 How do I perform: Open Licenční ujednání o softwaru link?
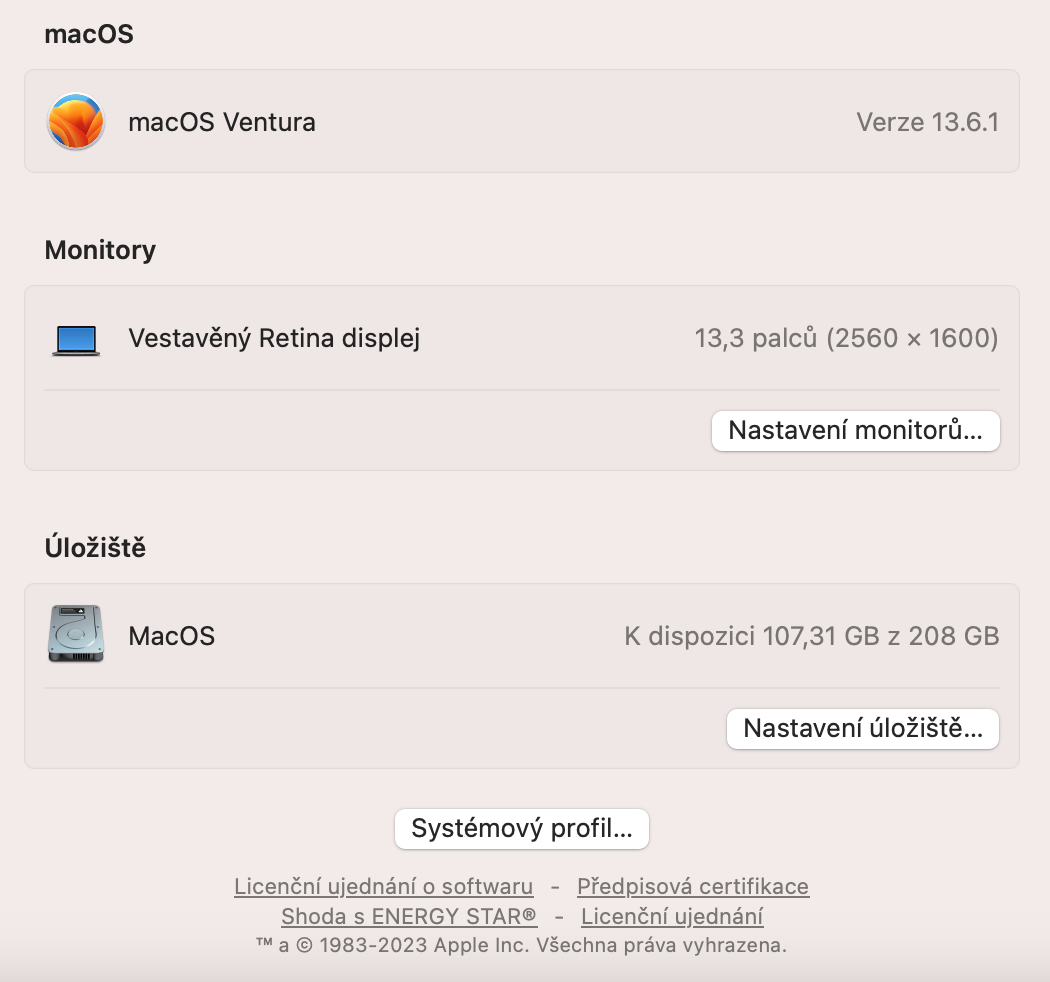pyautogui.click(x=383, y=886)
